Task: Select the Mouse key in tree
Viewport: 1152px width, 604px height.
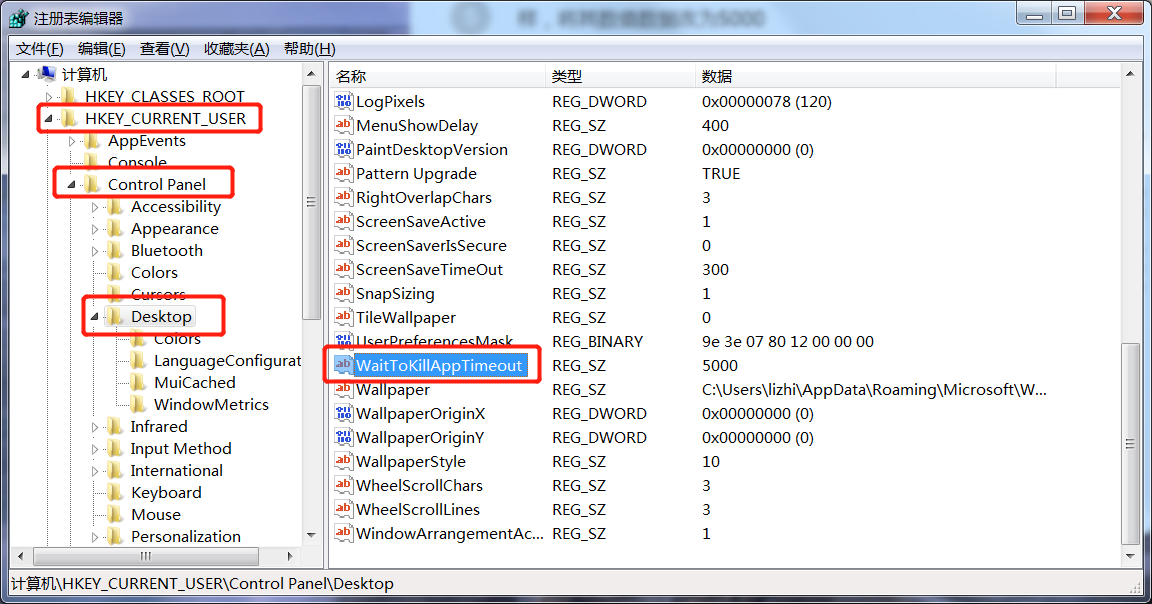Action: point(156,514)
